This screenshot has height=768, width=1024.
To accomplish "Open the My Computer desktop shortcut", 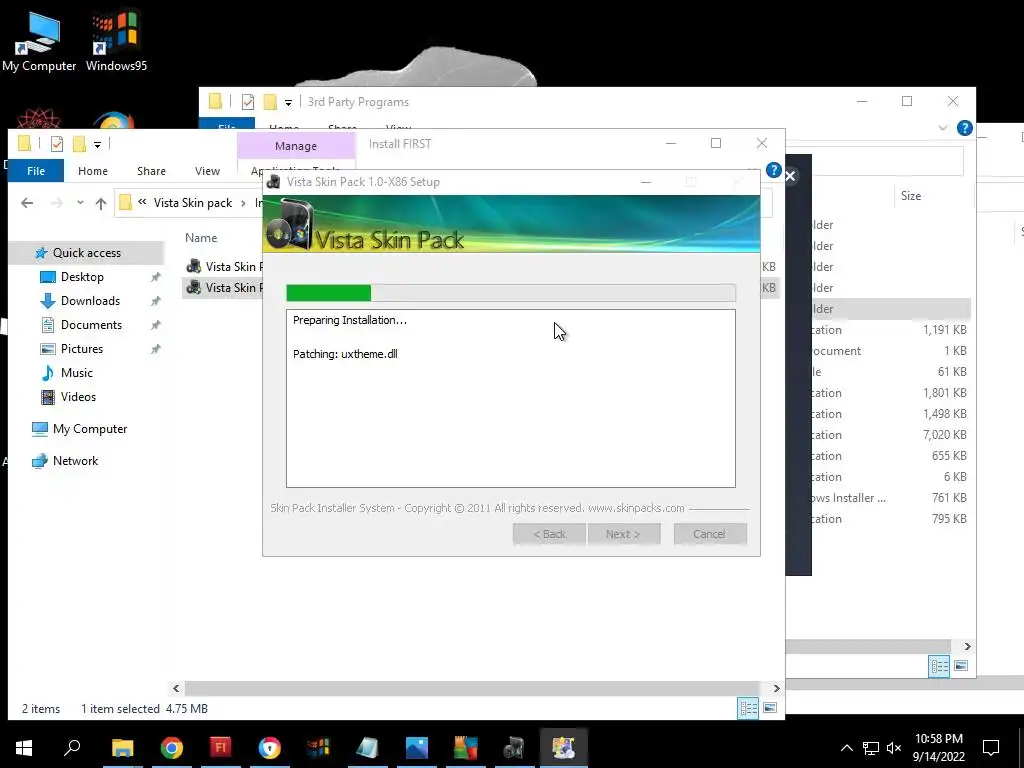I will (39, 42).
